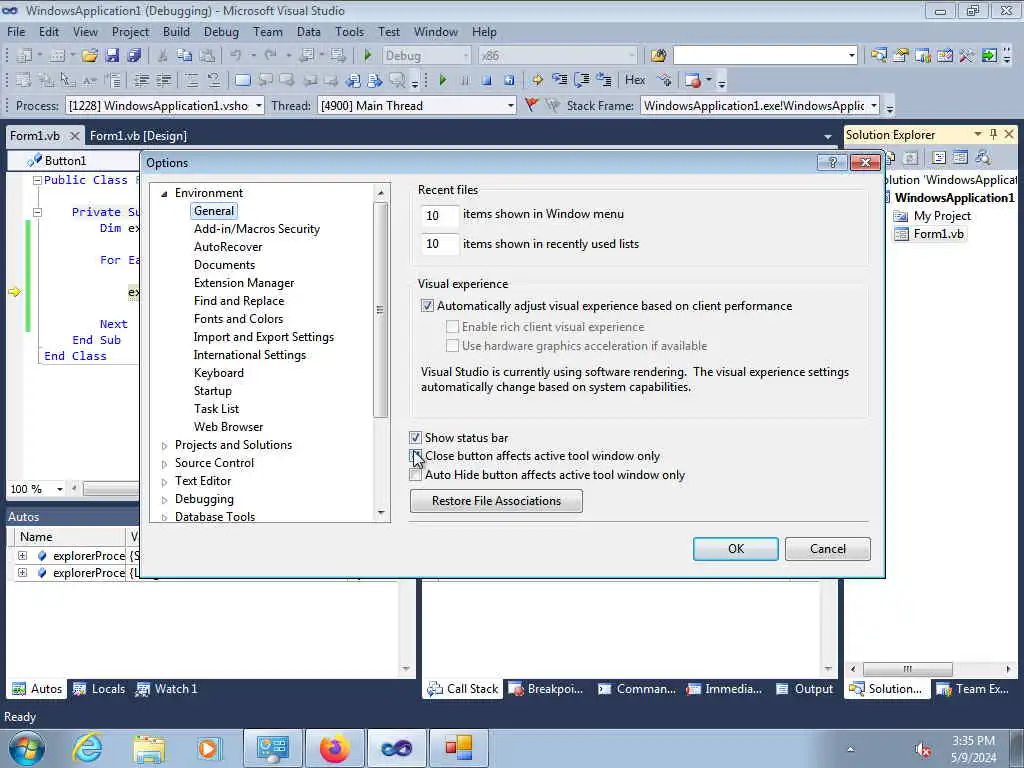
Task: Switch to the Locals tab
Action: (99, 688)
